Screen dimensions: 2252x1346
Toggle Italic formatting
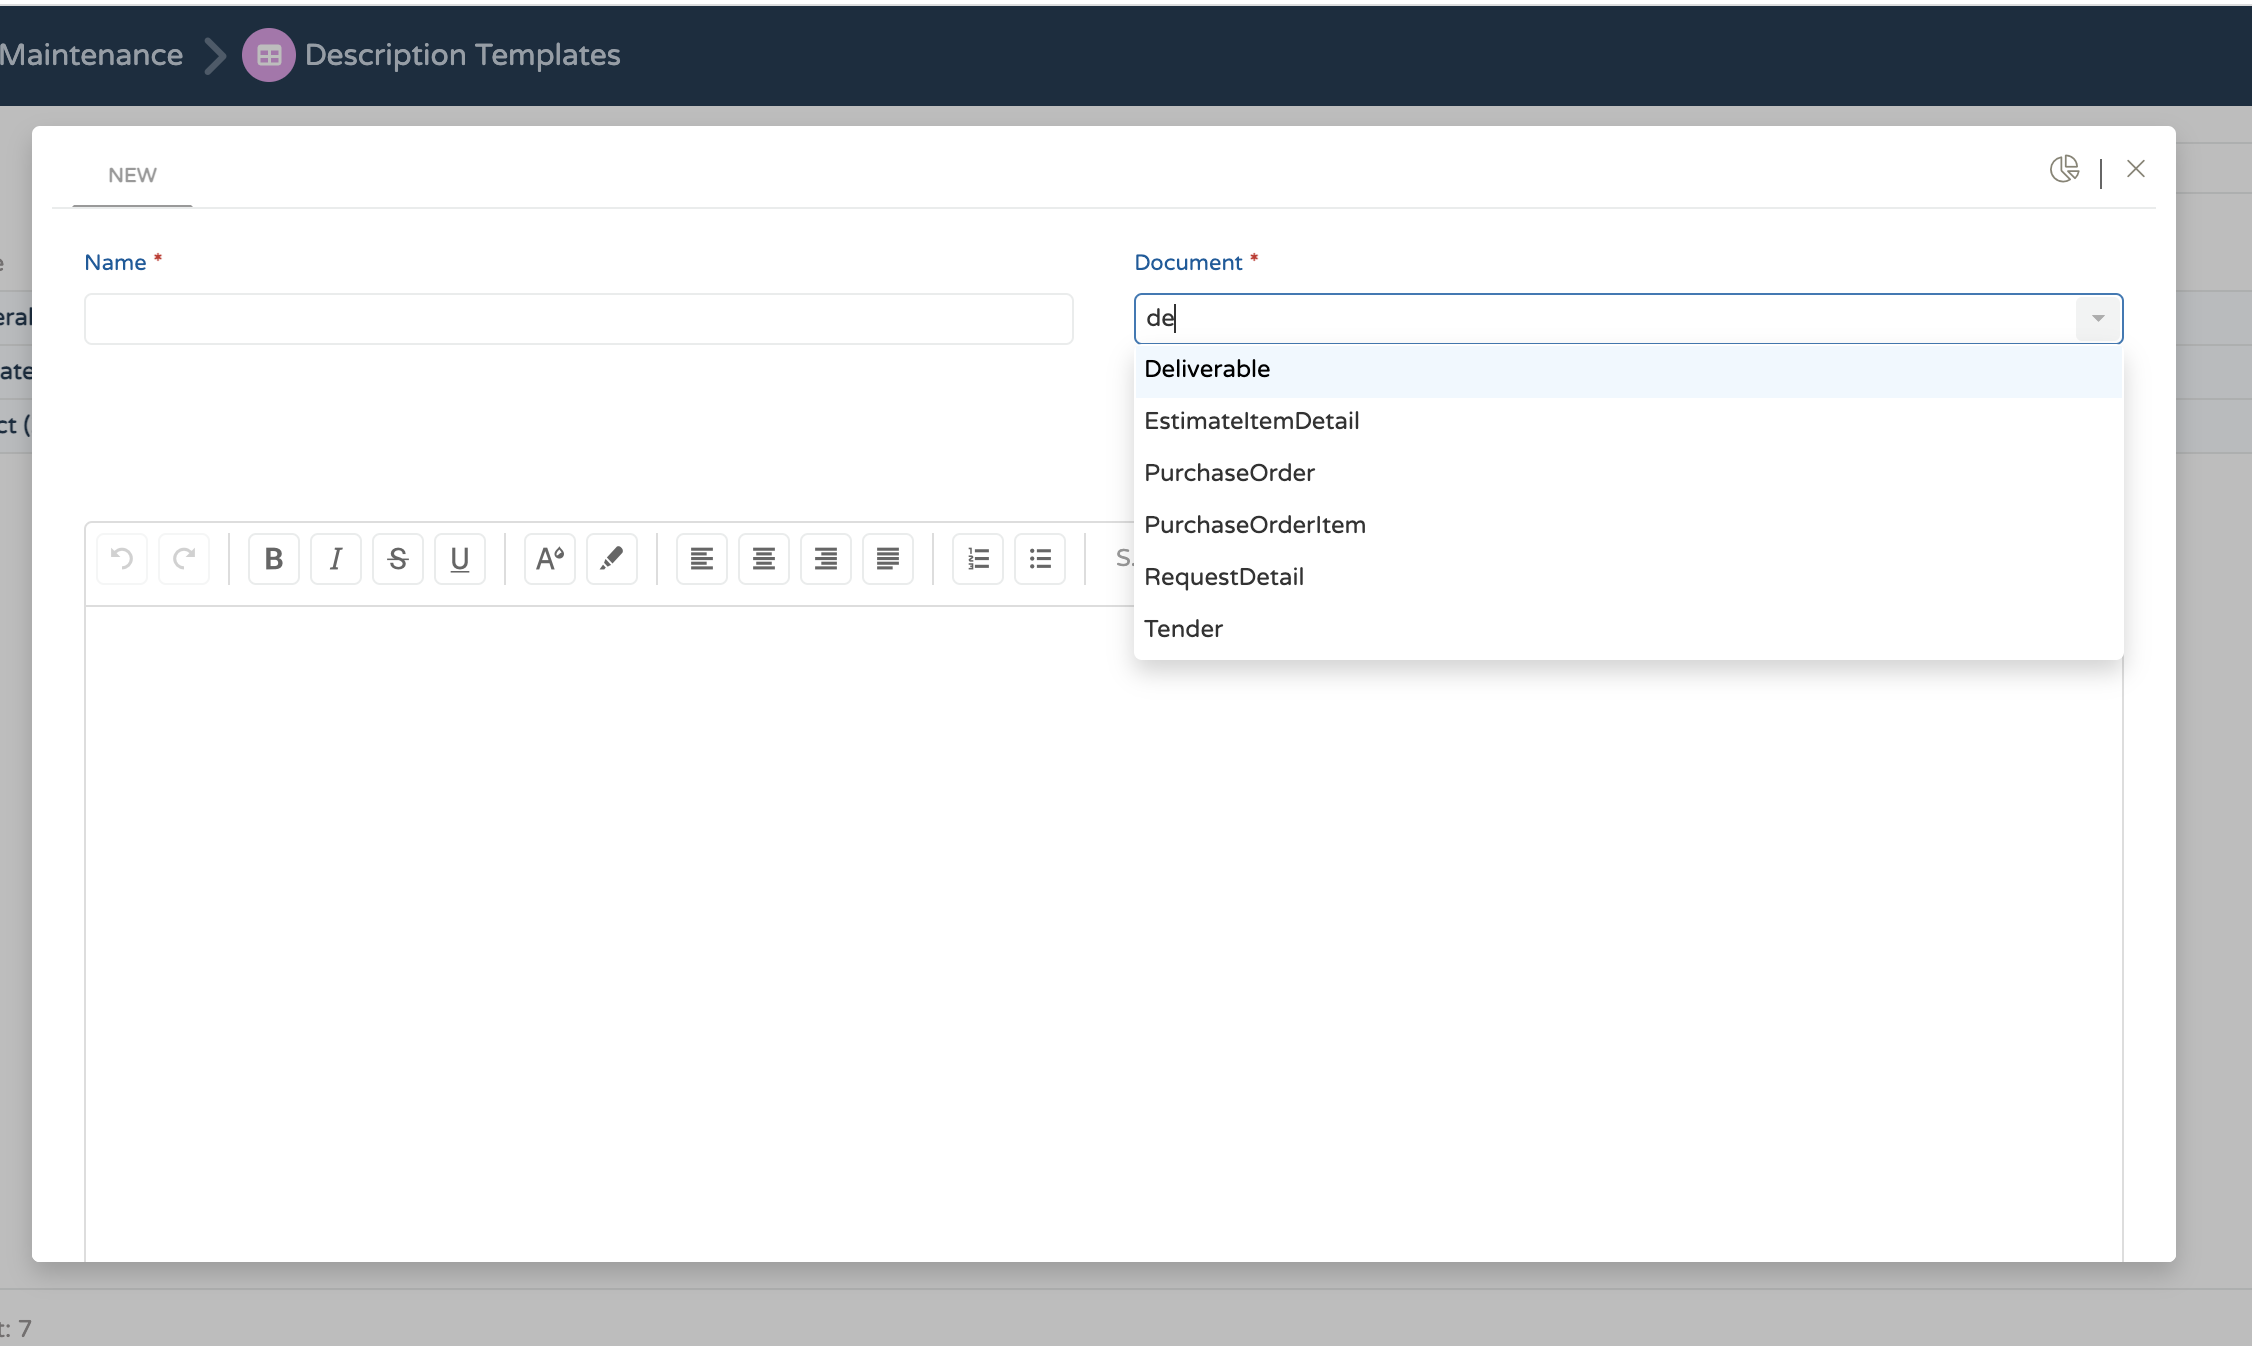(x=336, y=558)
